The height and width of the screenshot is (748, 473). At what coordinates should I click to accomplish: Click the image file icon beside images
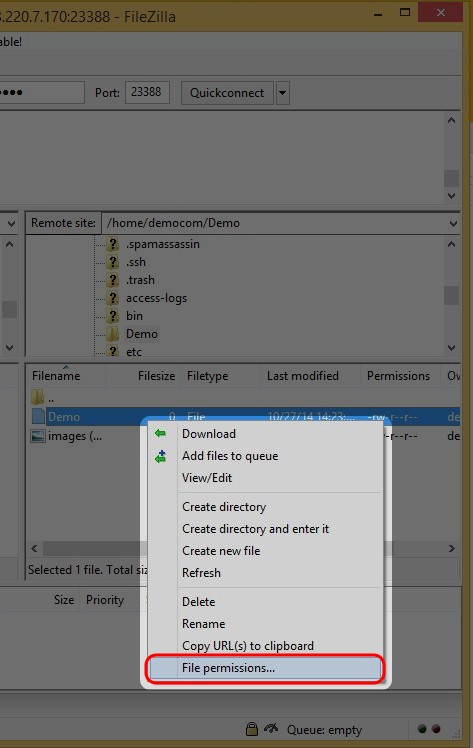38,436
